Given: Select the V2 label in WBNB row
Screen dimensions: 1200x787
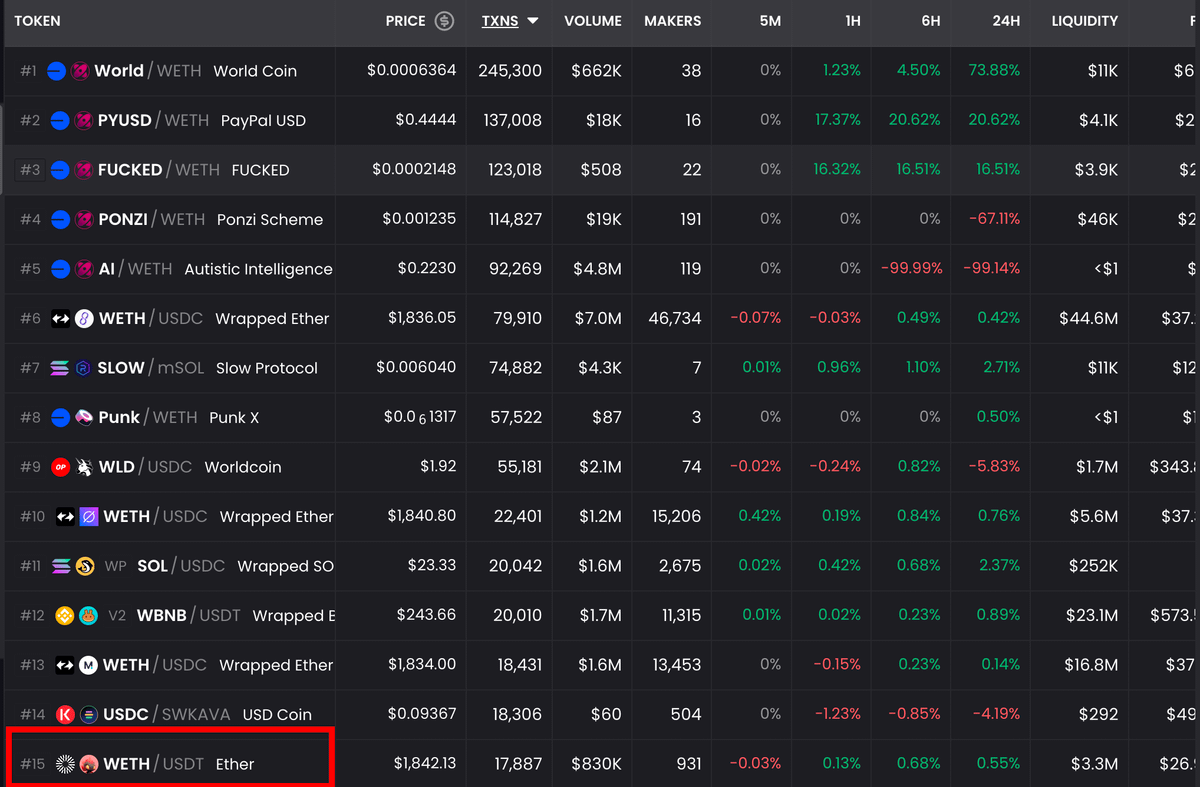Looking at the screenshot, I should click(118, 615).
